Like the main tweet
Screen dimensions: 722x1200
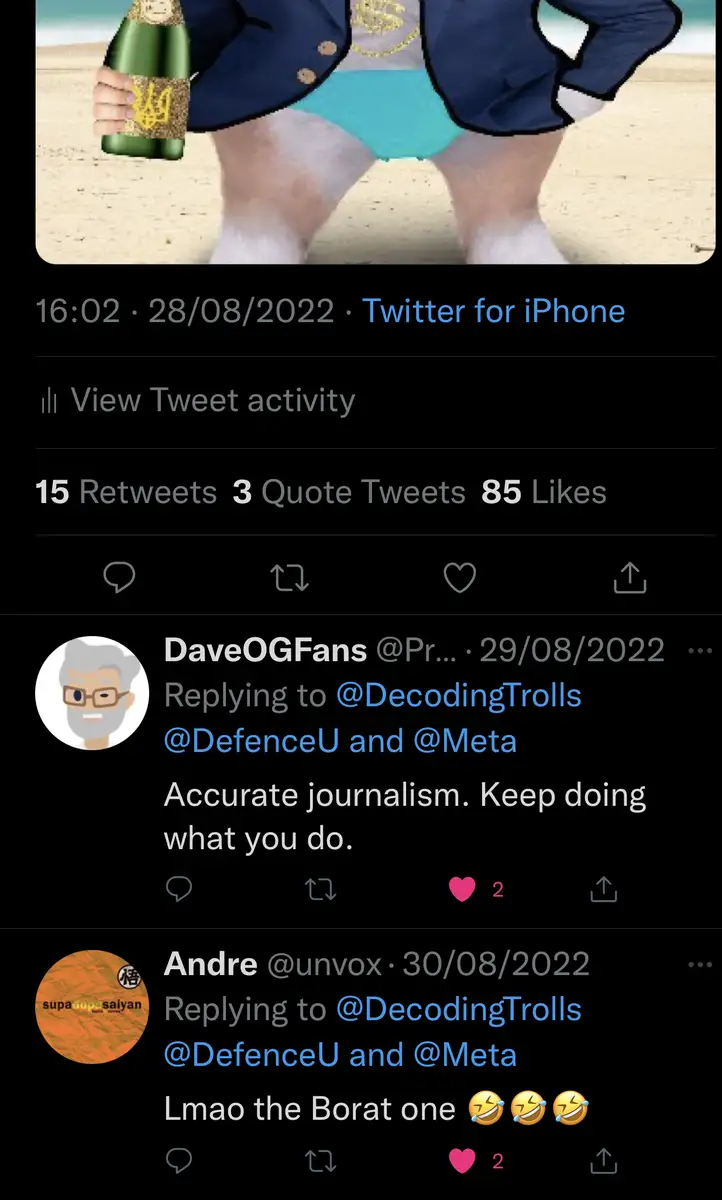coord(459,577)
